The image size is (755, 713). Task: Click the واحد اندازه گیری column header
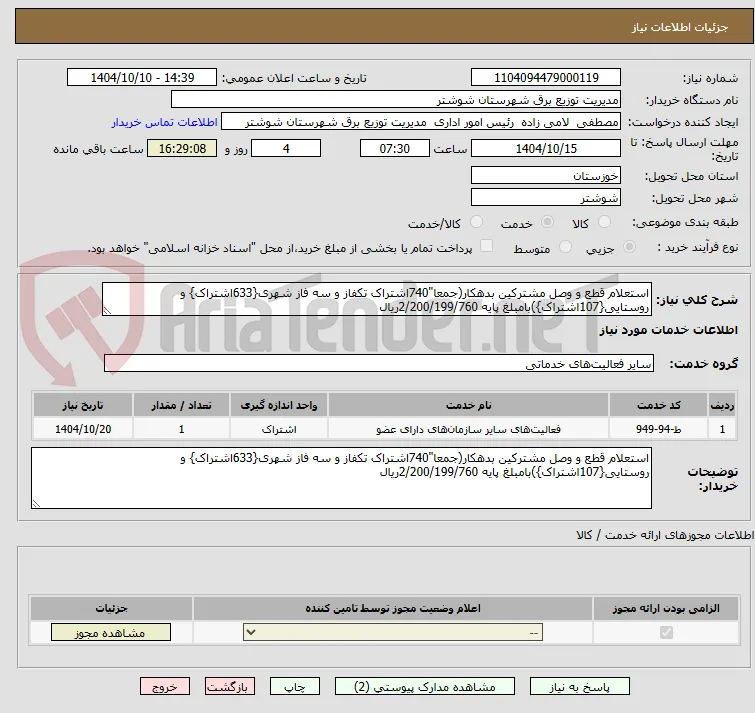pos(279,405)
